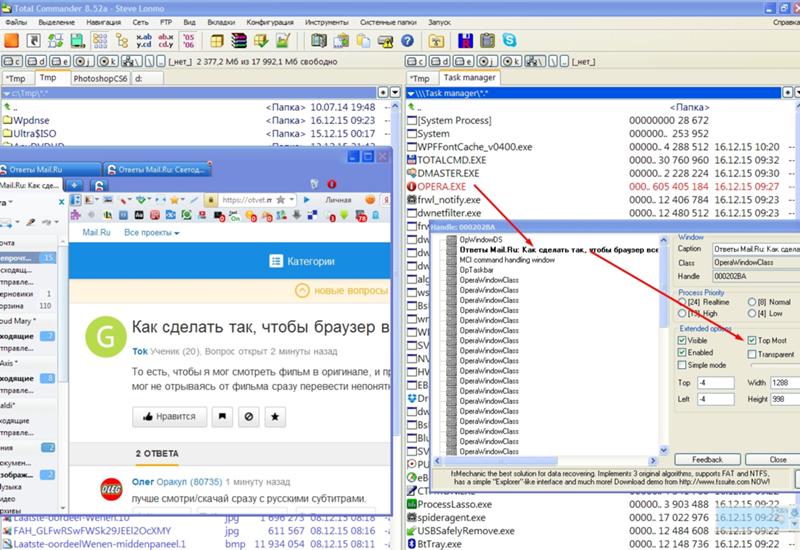Open left panel directory history down-arrow button
The image size is (800, 550).
[x=395, y=93]
